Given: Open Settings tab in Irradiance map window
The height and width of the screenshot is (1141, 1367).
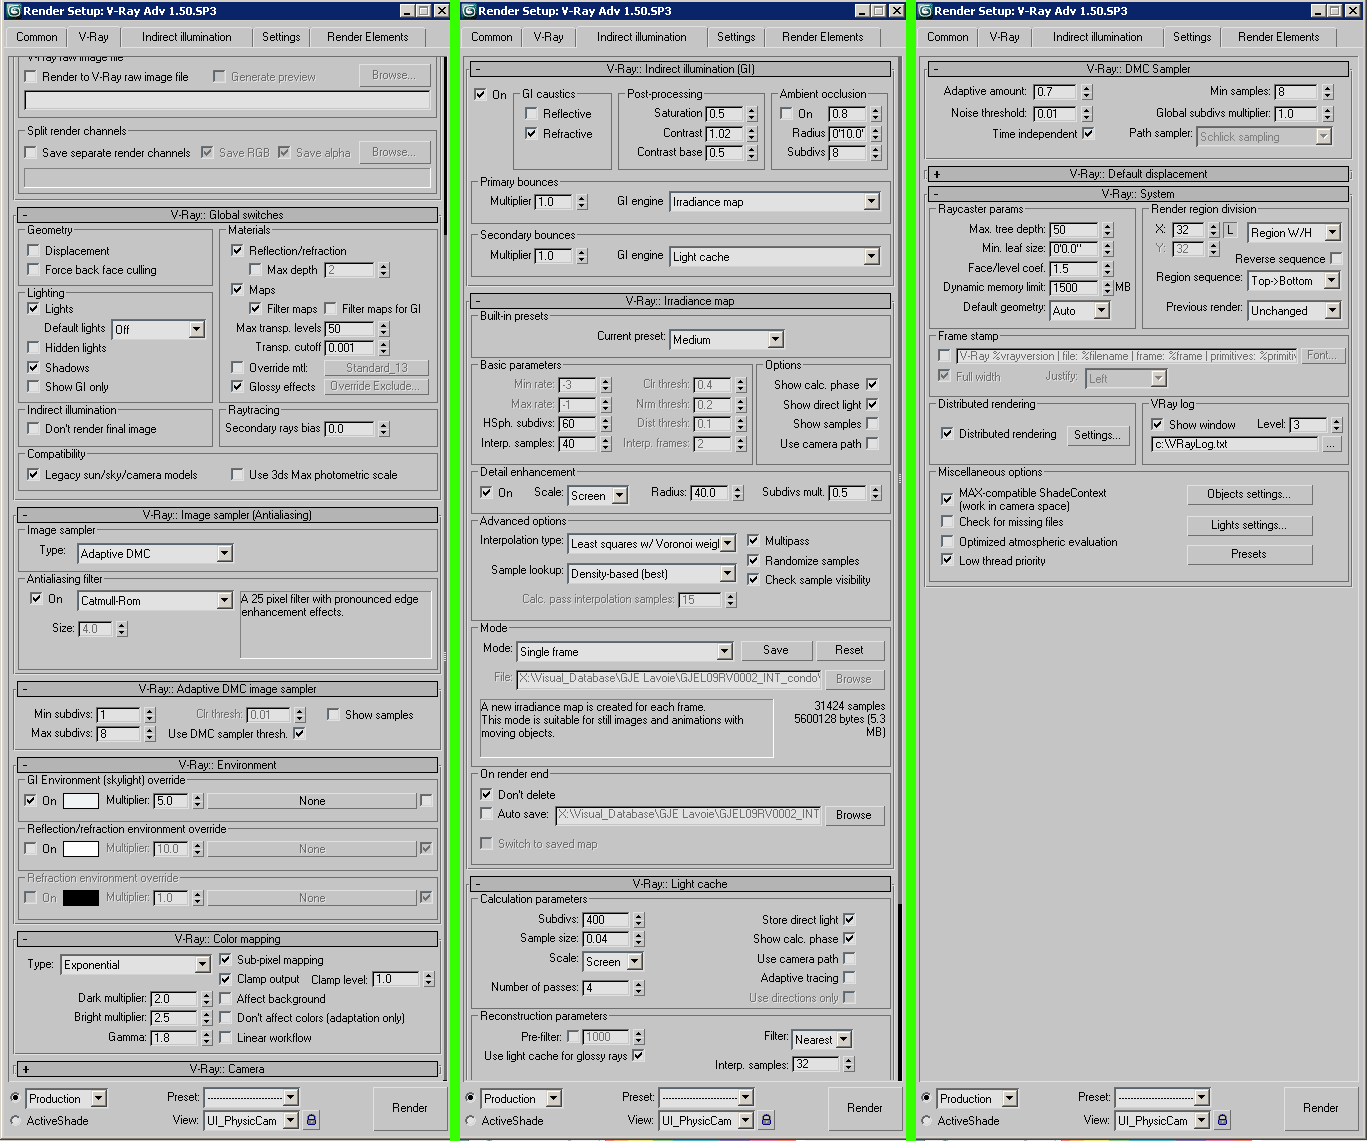Looking at the screenshot, I should [x=736, y=37].
